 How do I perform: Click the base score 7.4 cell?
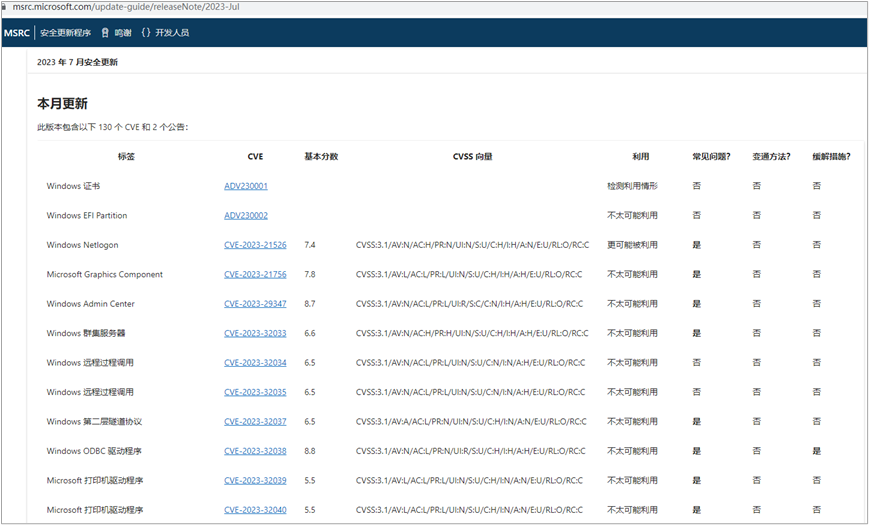[x=310, y=245]
